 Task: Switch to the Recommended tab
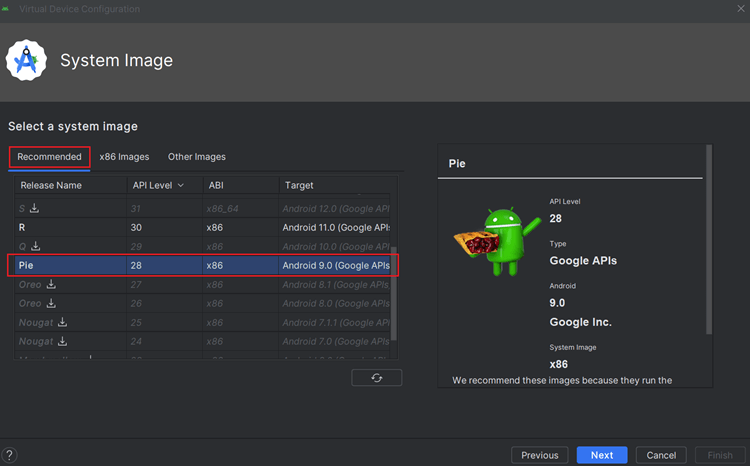(x=49, y=157)
